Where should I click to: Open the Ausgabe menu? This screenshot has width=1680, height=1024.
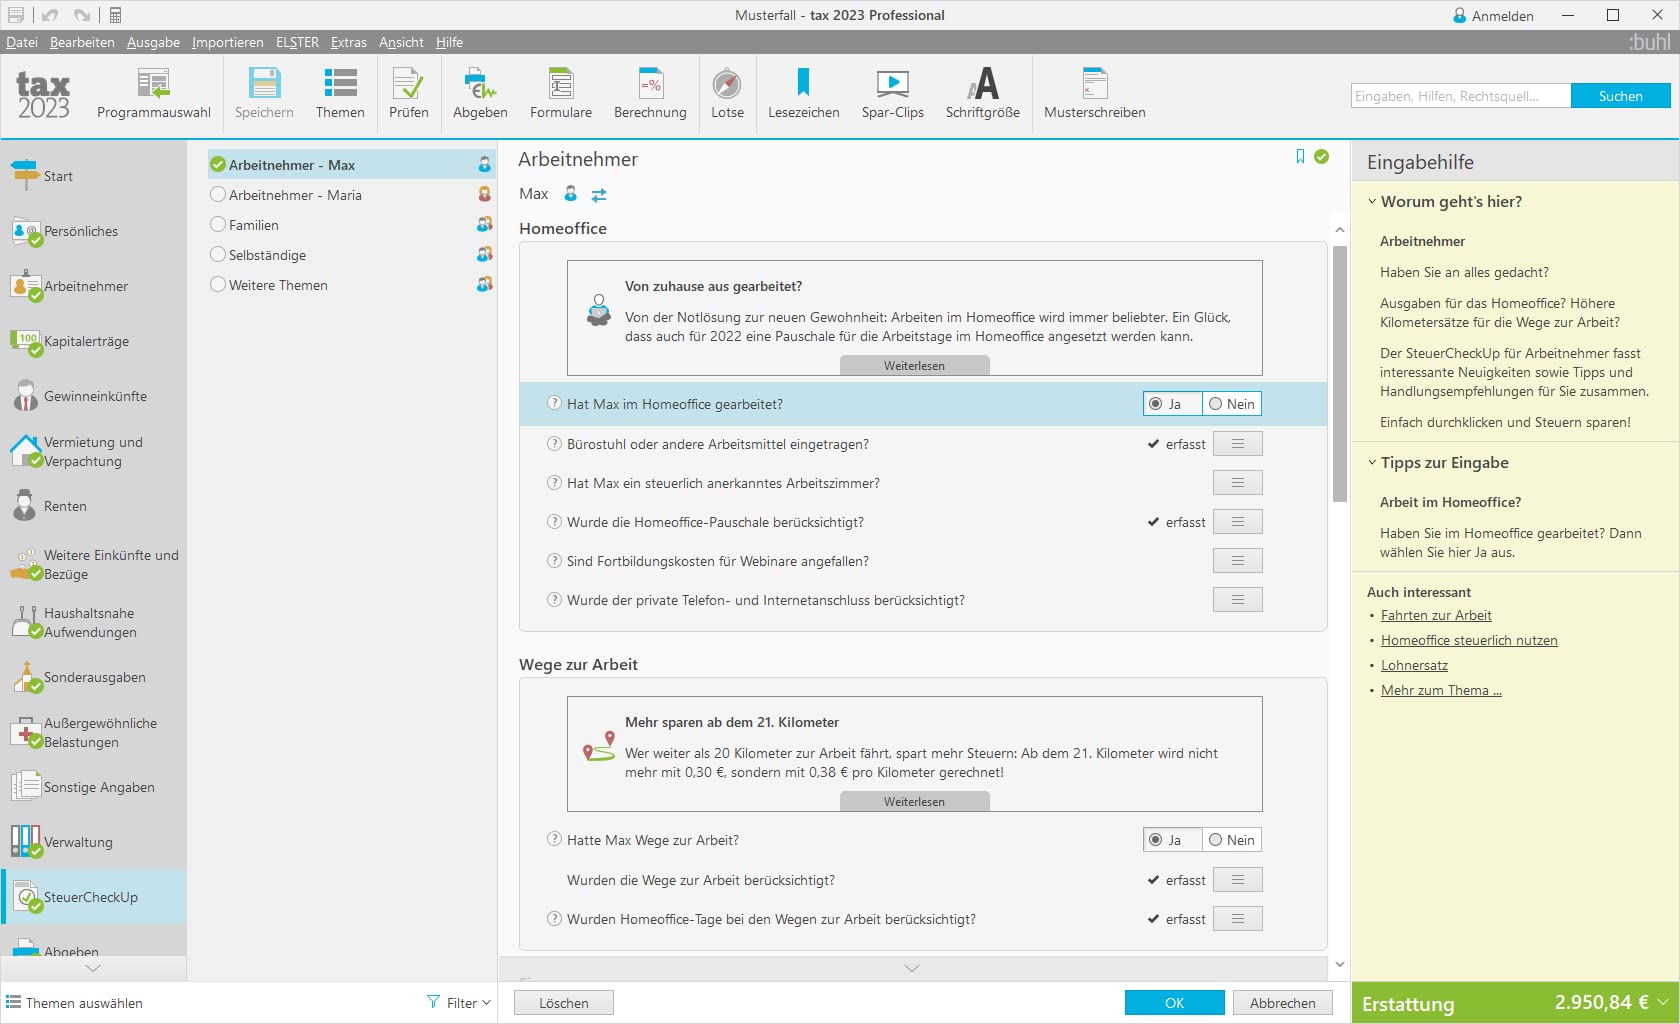153,42
